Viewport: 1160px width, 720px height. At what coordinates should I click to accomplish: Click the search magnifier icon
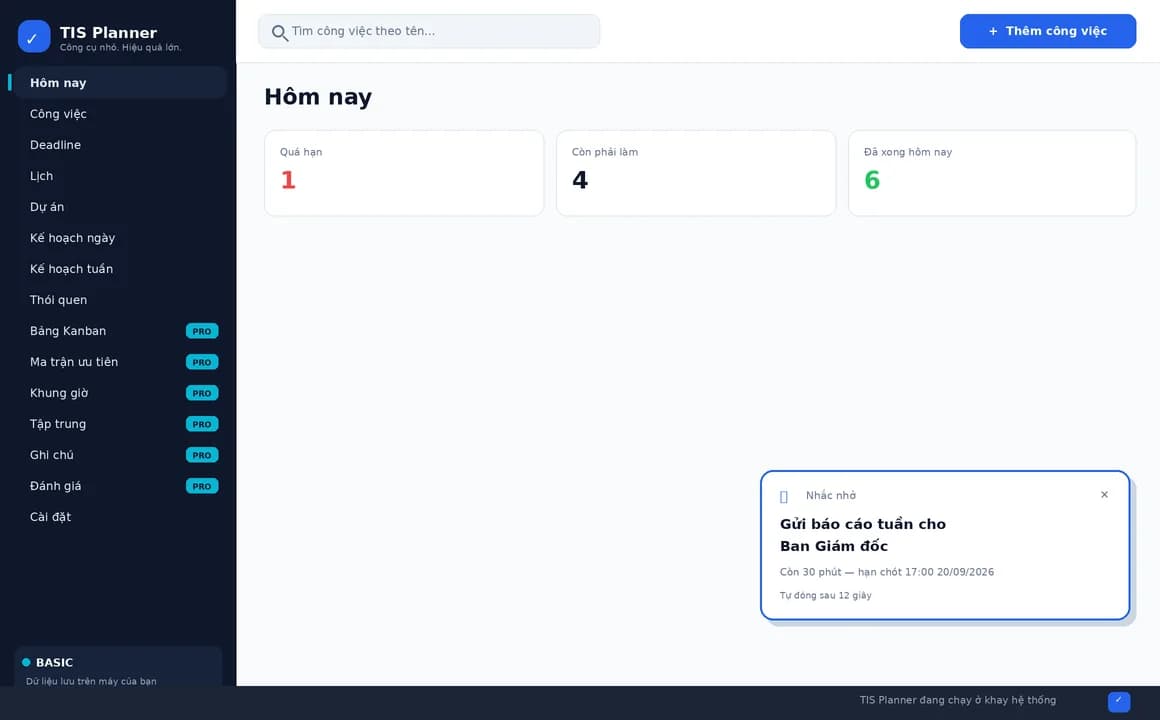[279, 33]
